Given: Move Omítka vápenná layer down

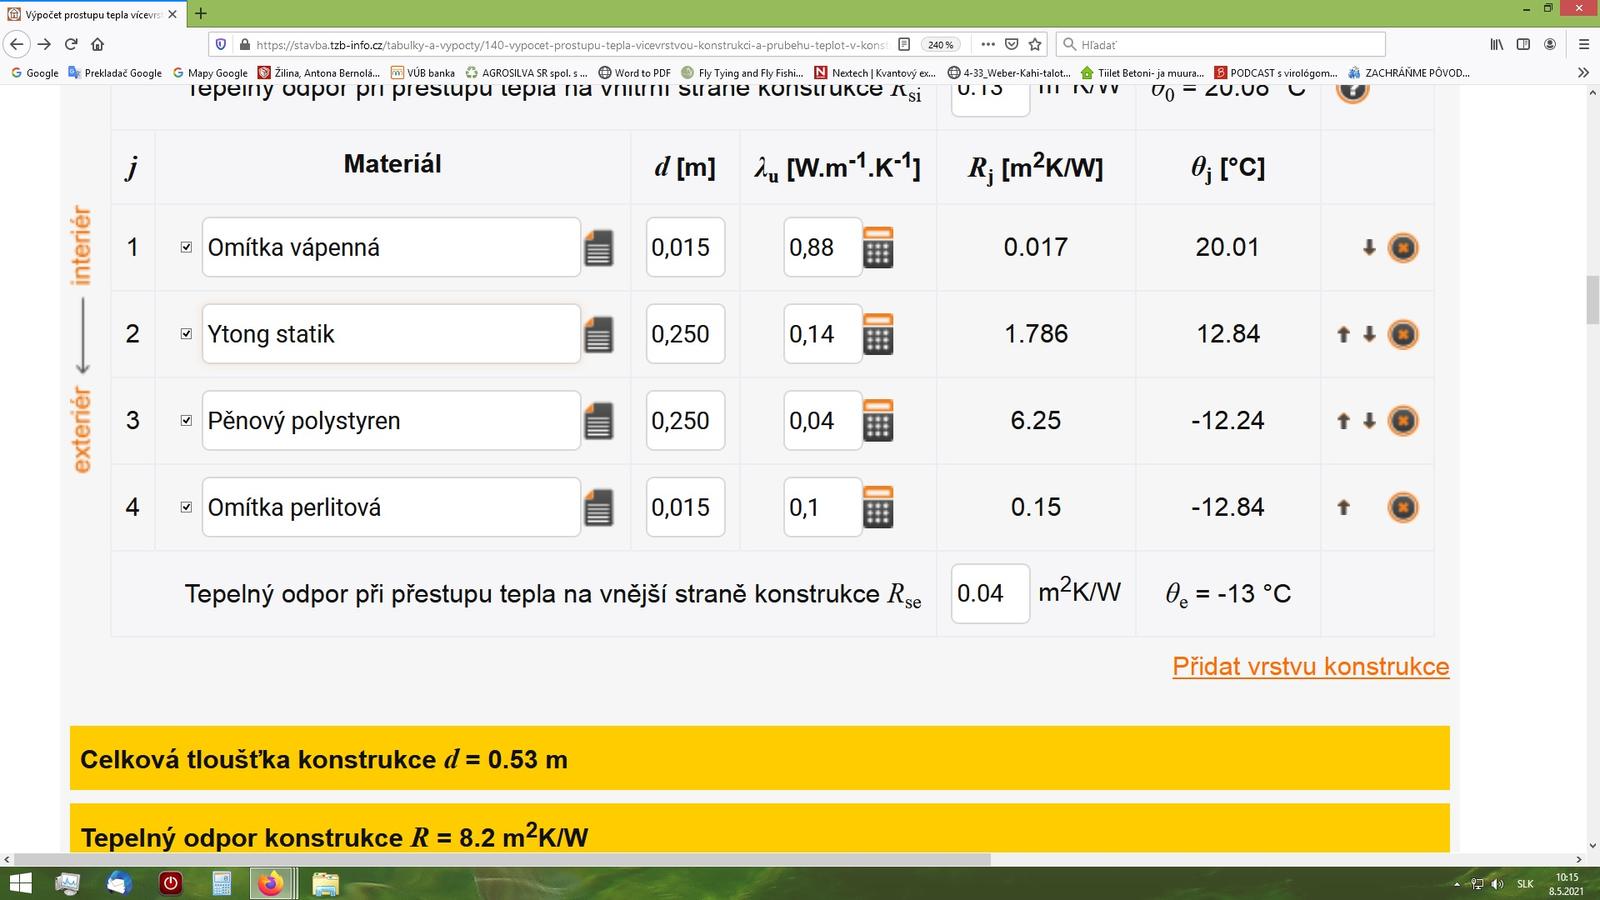Looking at the screenshot, I should pyautogui.click(x=1369, y=248).
